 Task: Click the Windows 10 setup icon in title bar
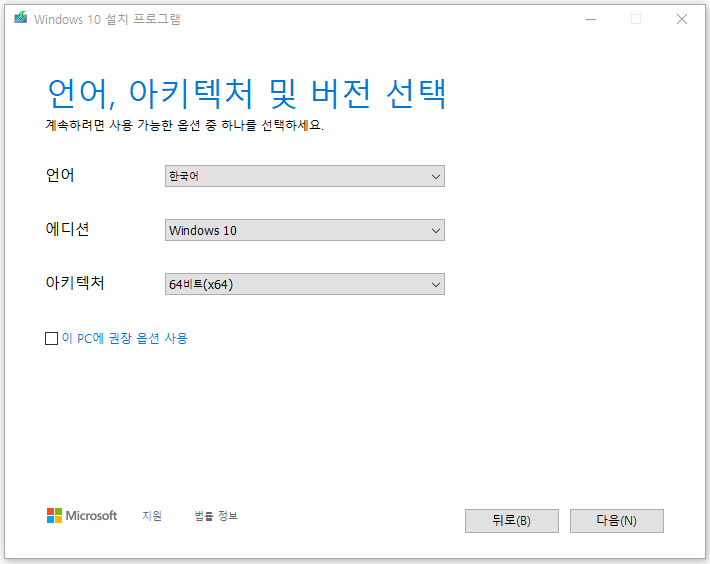coord(20,18)
